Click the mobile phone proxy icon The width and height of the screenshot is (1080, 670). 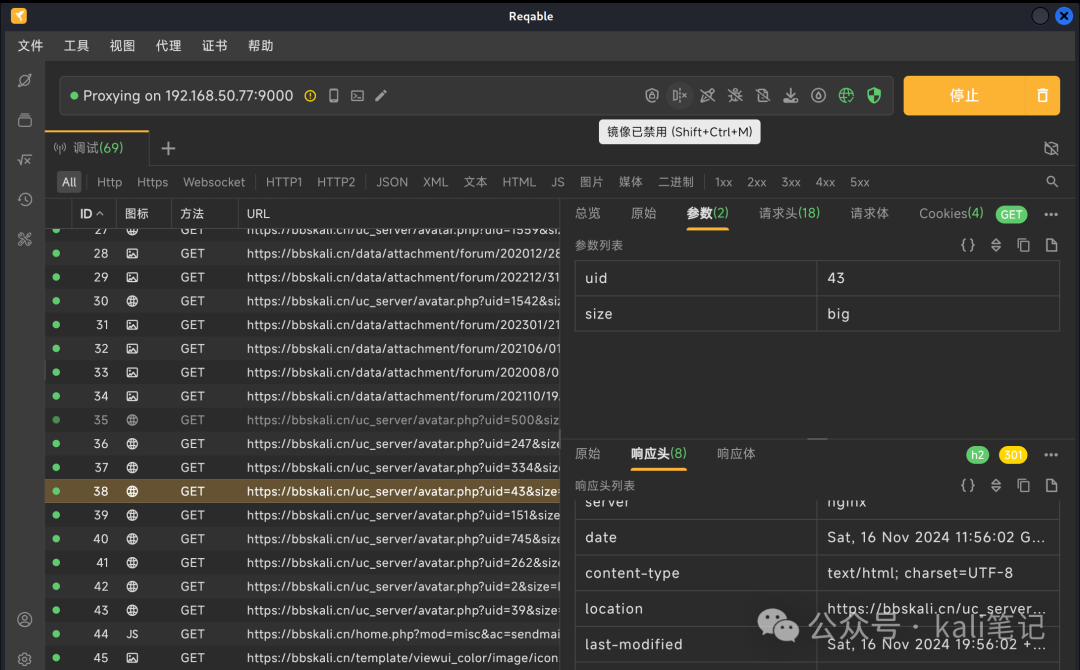(333, 96)
